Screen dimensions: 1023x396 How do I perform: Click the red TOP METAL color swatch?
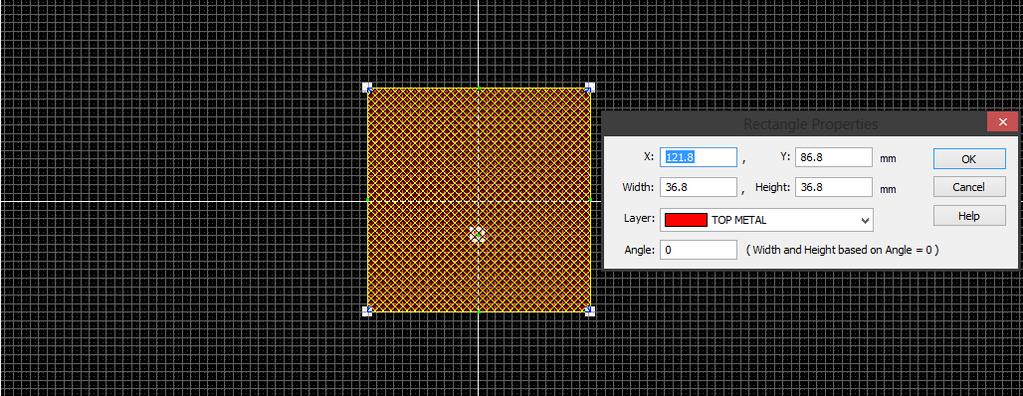(x=685, y=221)
